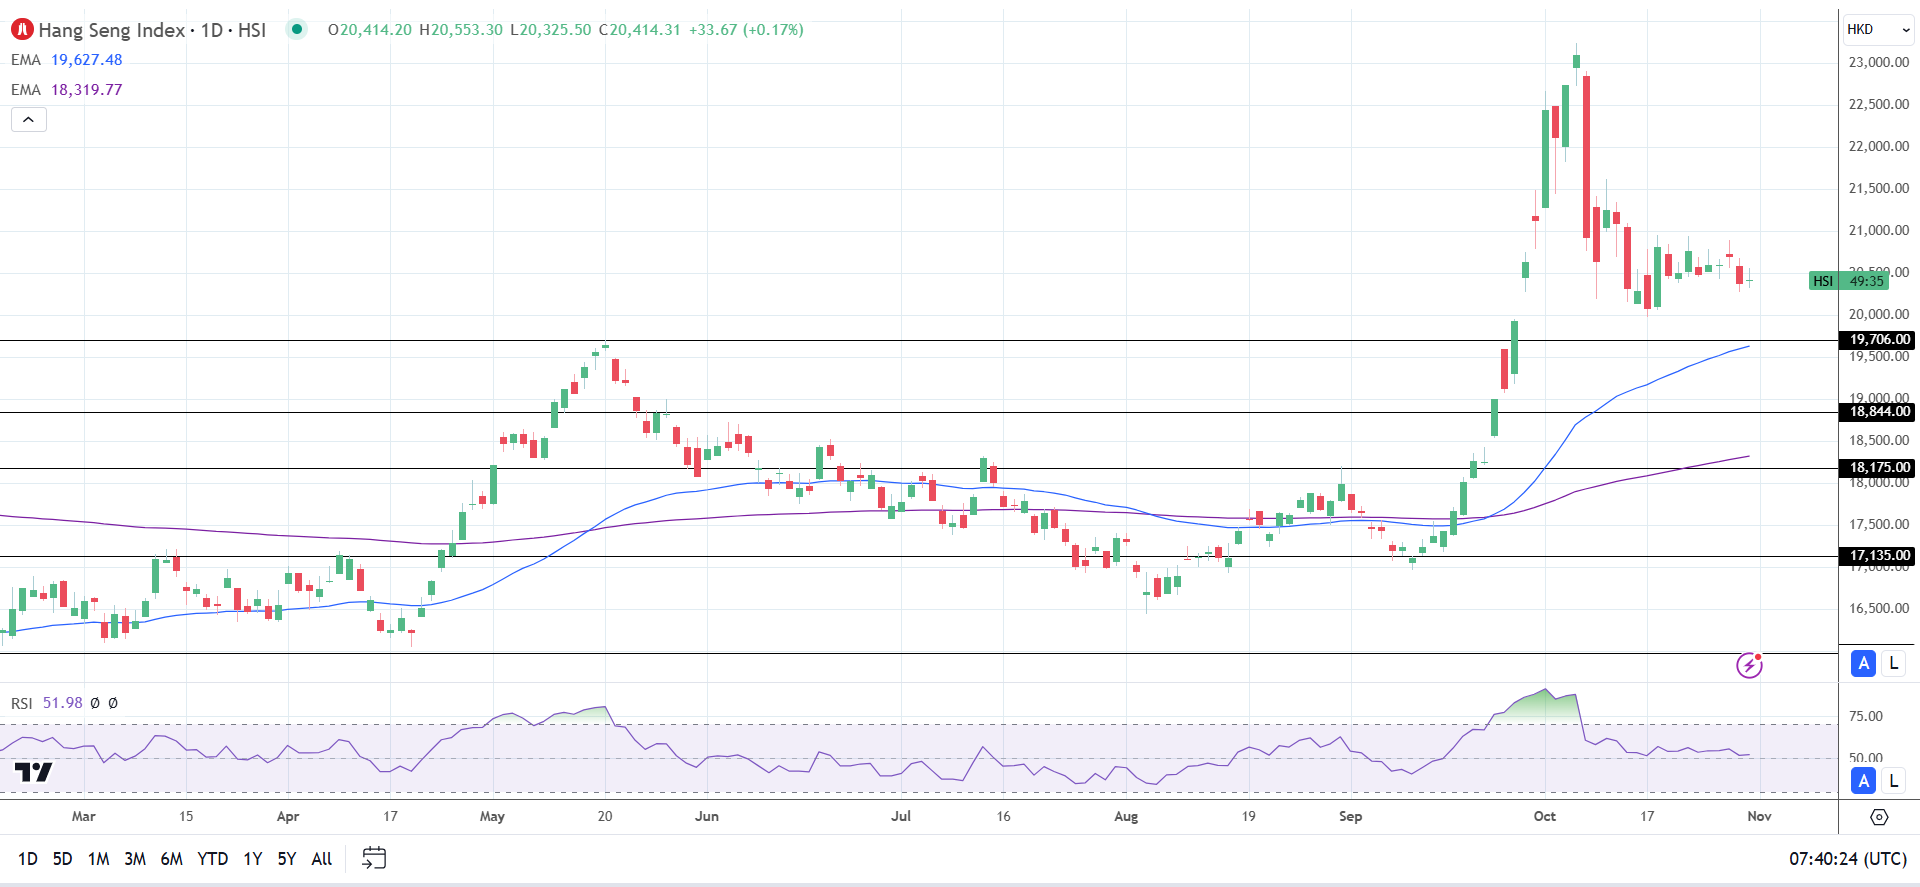Click the Oct label on time axis
Screen dimensions: 1920x887
(1545, 816)
